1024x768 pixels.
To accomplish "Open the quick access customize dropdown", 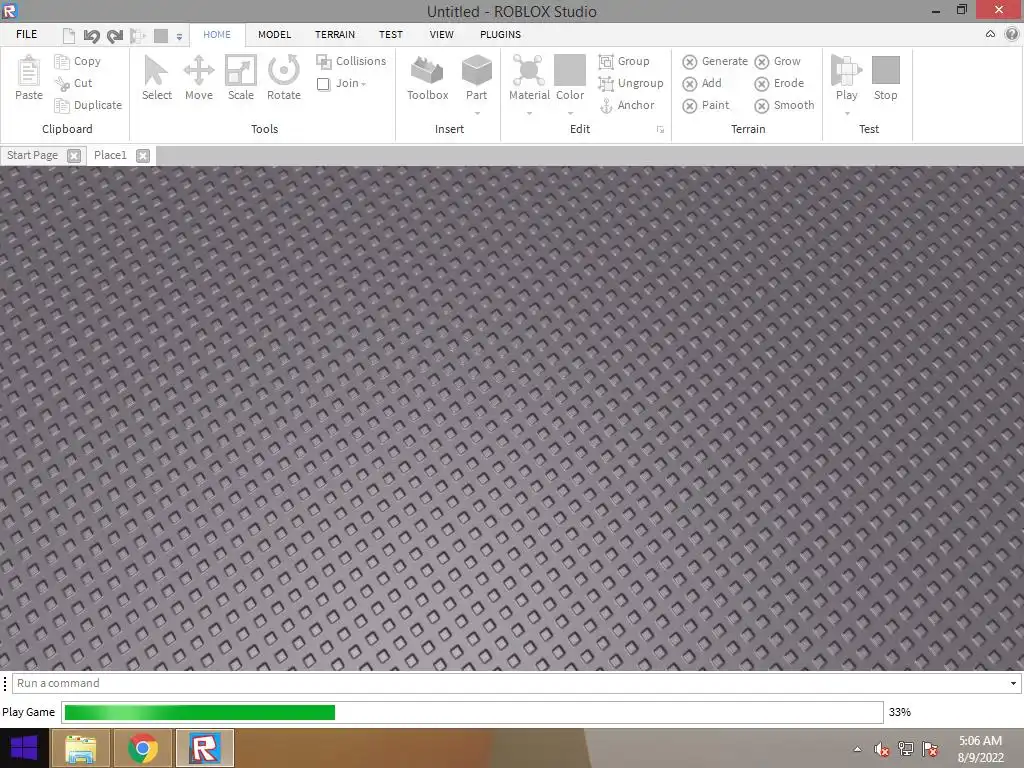I will coord(179,37).
